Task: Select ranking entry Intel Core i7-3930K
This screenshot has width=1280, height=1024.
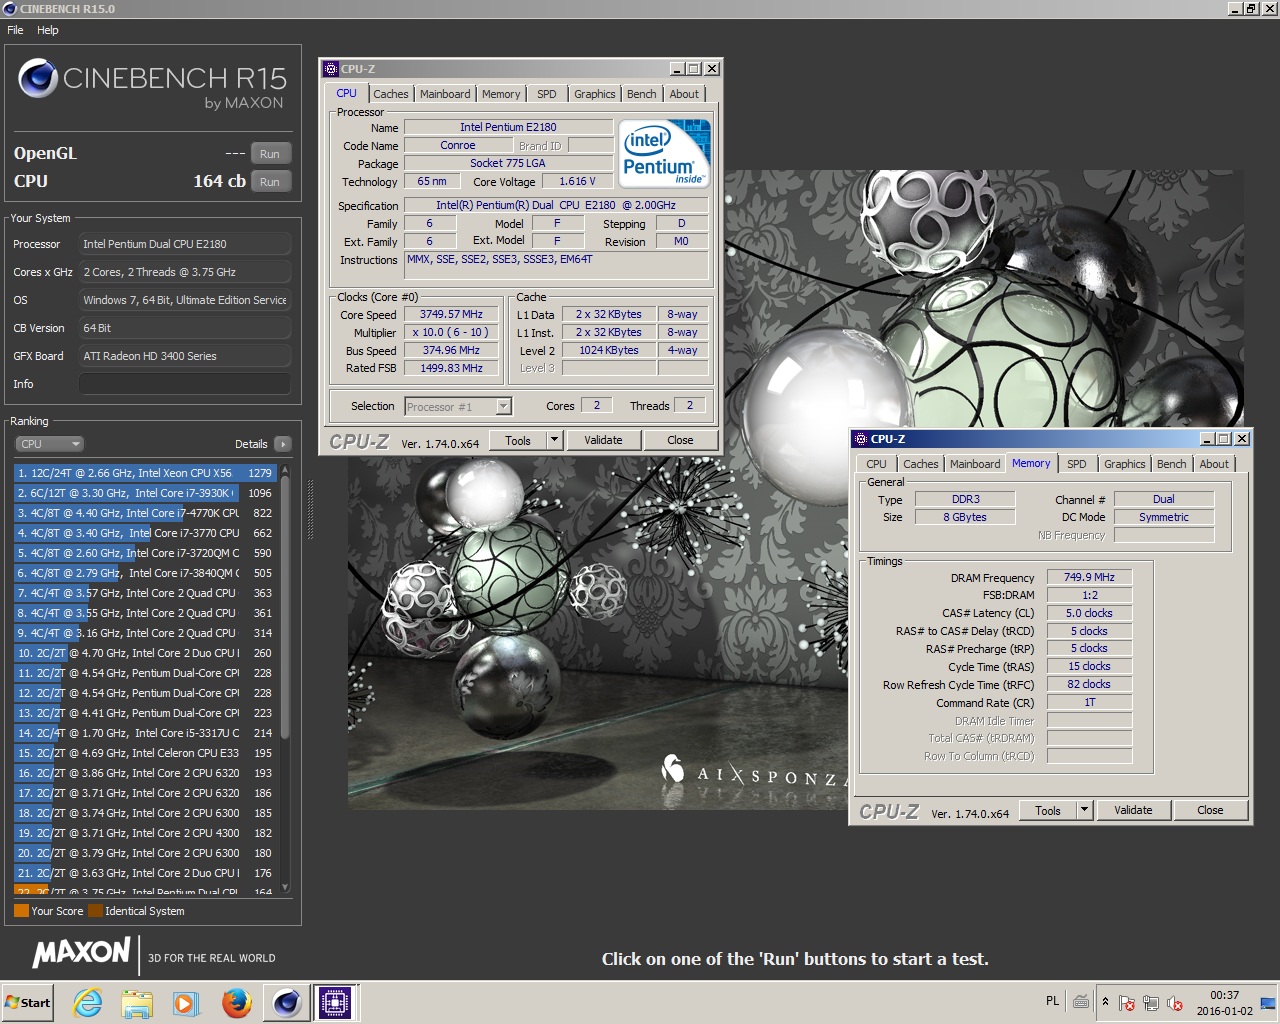Action: (x=146, y=493)
